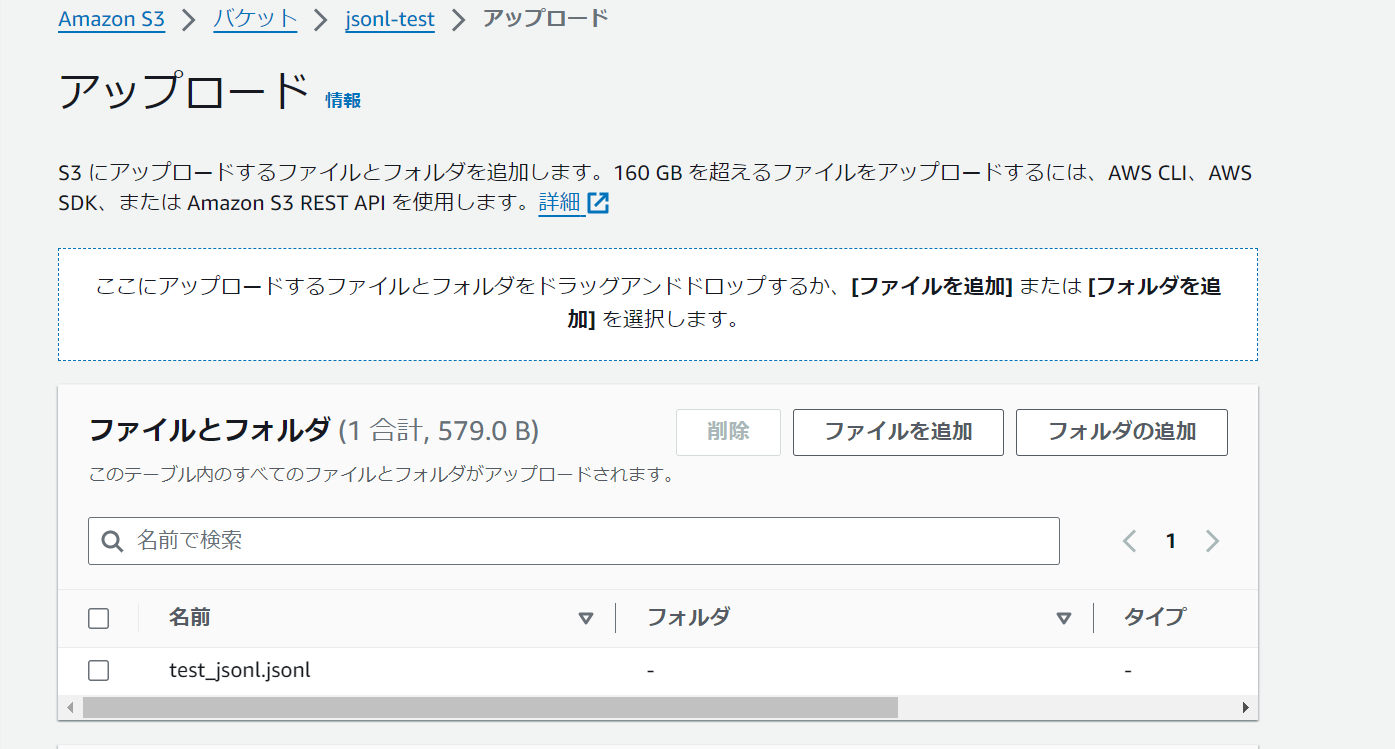This screenshot has height=749, width=1395.
Task: Click the drag-and-drop upload area
Action: click(658, 303)
